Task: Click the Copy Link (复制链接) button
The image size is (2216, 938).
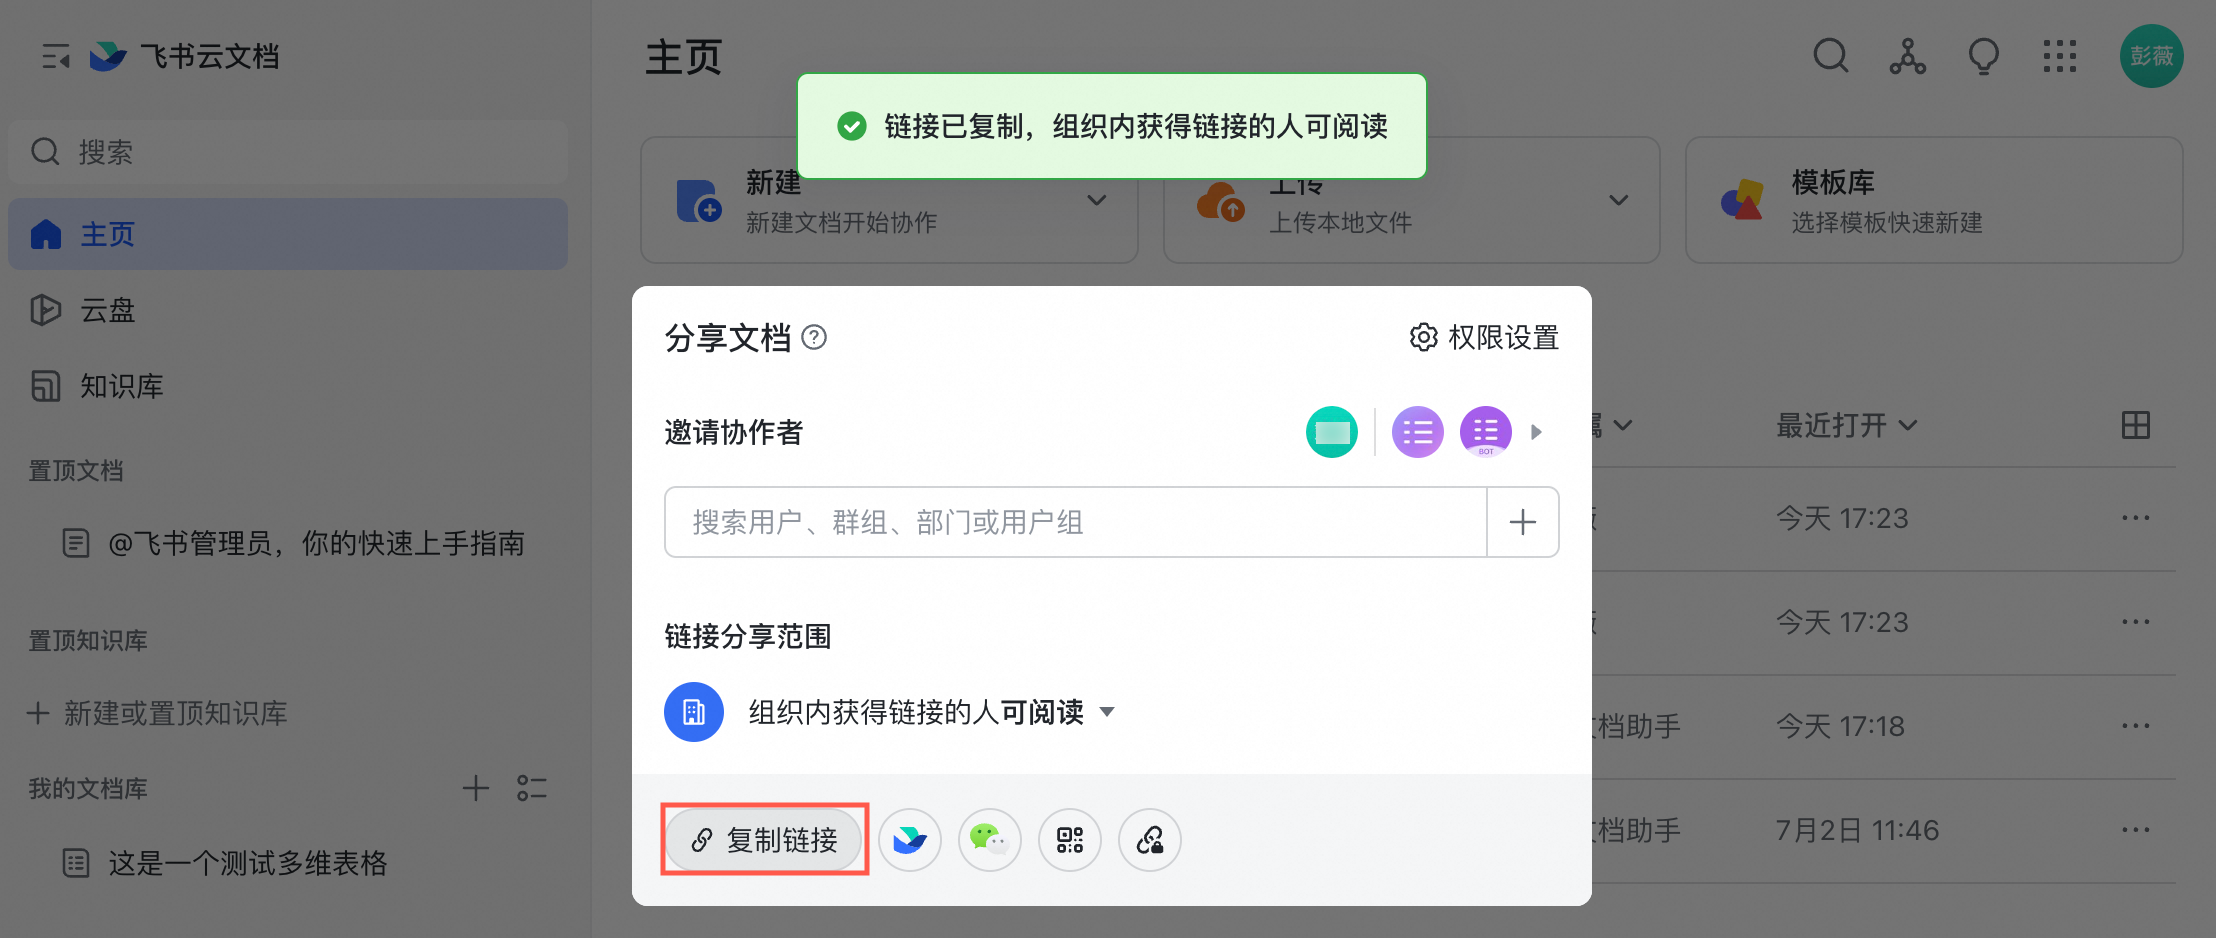Action: click(x=764, y=840)
